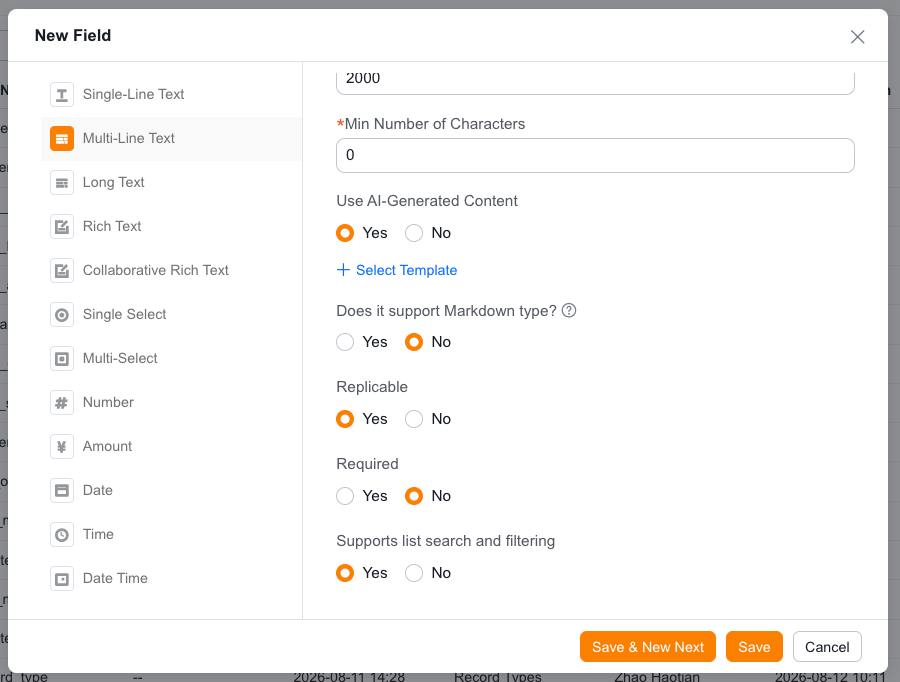This screenshot has width=900, height=682.
Task: Click the Date Time field icon
Action: point(62,579)
